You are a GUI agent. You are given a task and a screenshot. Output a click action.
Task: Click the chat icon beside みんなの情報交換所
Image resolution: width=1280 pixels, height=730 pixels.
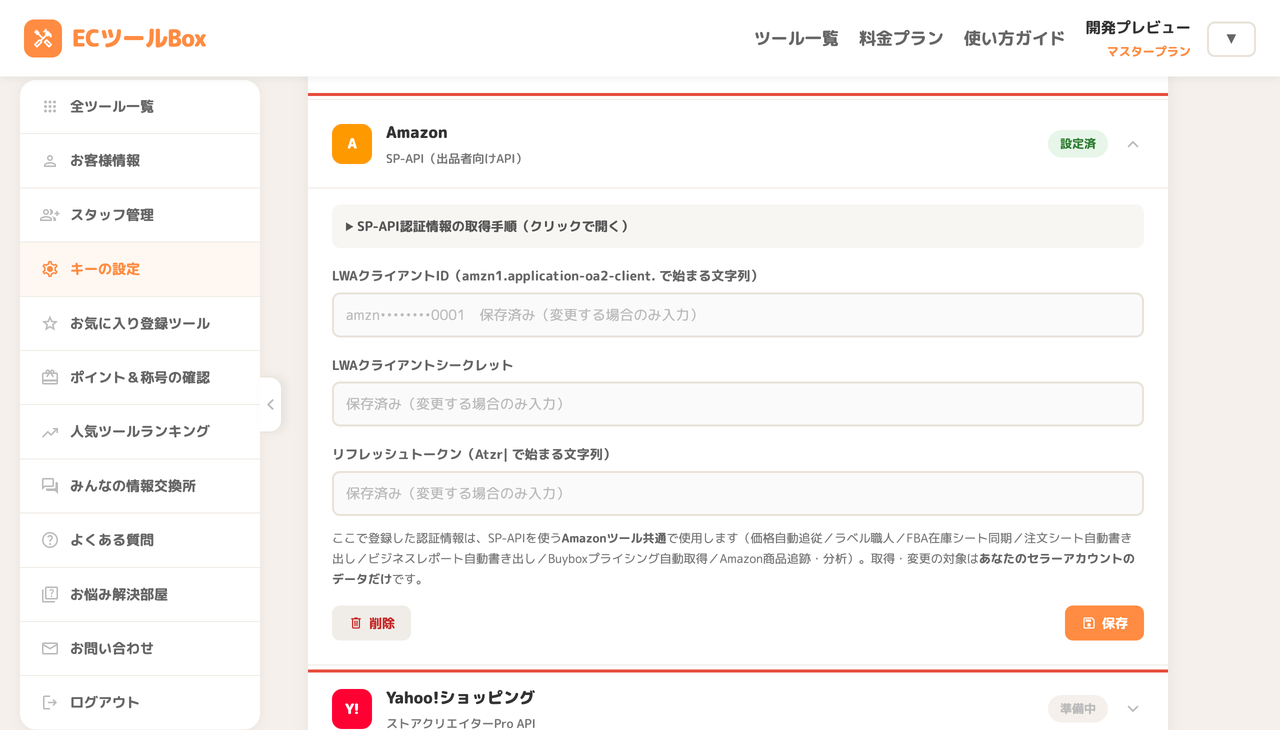[x=50, y=486]
